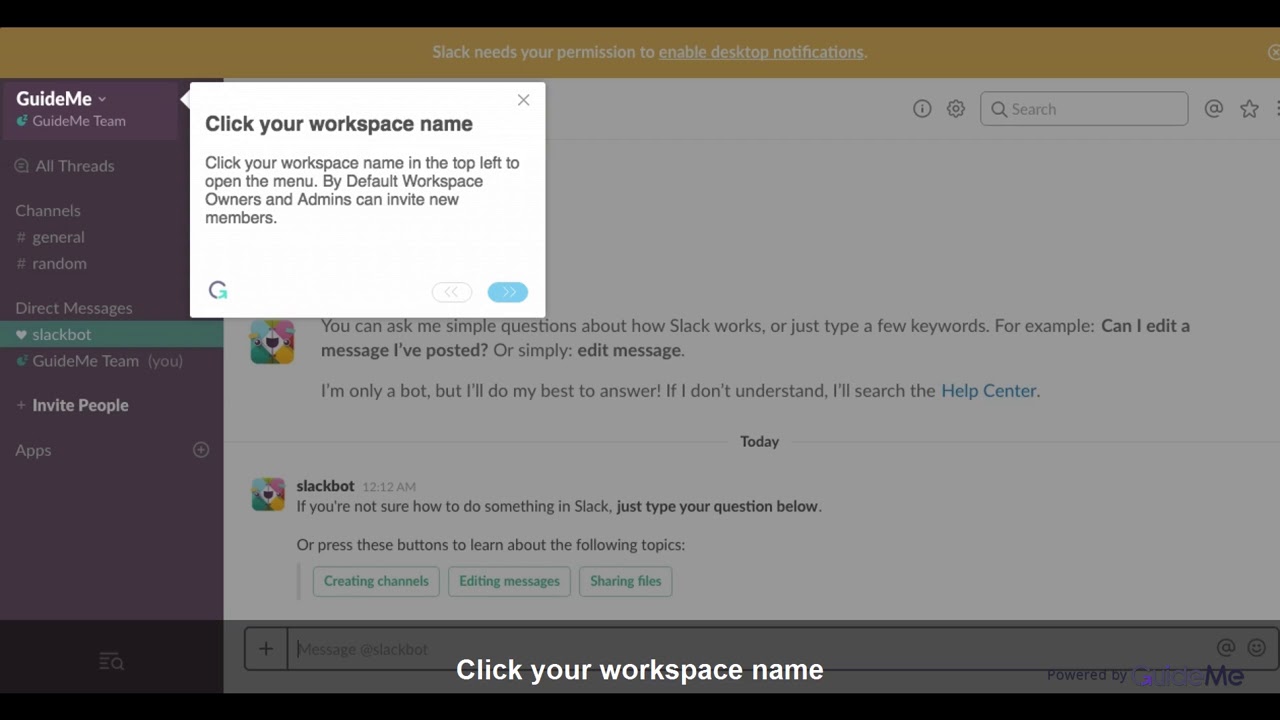Screen dimensions: 1280x720
Task: Click the Direct Messages header
Action: (74, 308)
